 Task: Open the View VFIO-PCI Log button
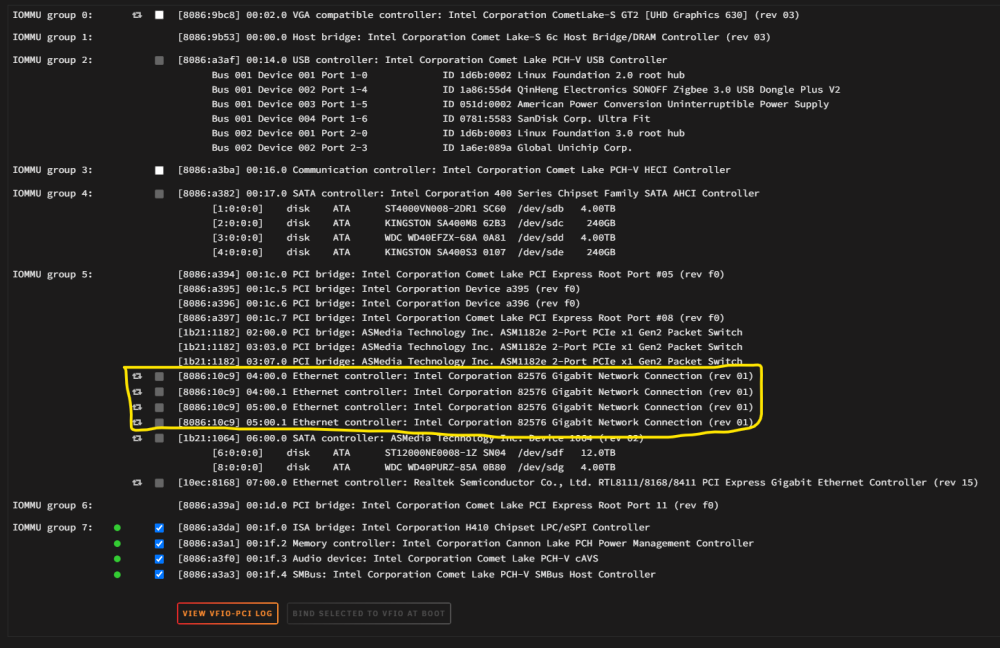tap(228, 614)
